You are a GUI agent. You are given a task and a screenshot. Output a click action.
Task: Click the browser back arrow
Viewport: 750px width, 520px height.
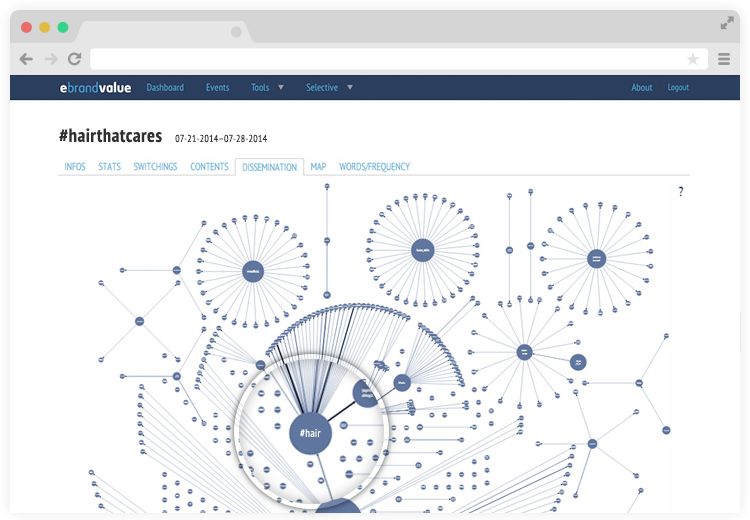(x=26, y=59)
